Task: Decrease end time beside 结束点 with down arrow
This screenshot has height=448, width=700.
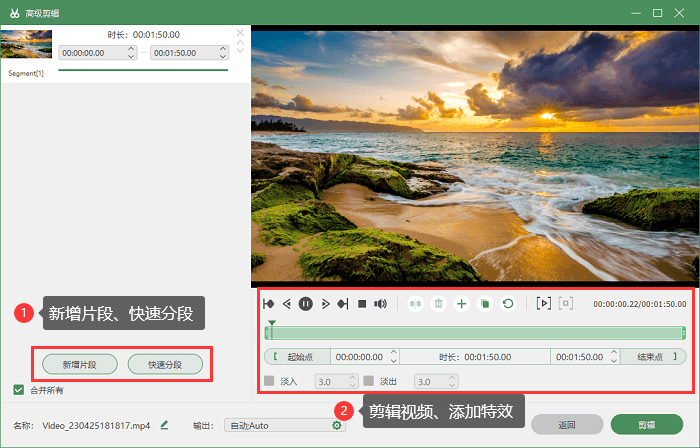Action: click(x=614, y=361)
